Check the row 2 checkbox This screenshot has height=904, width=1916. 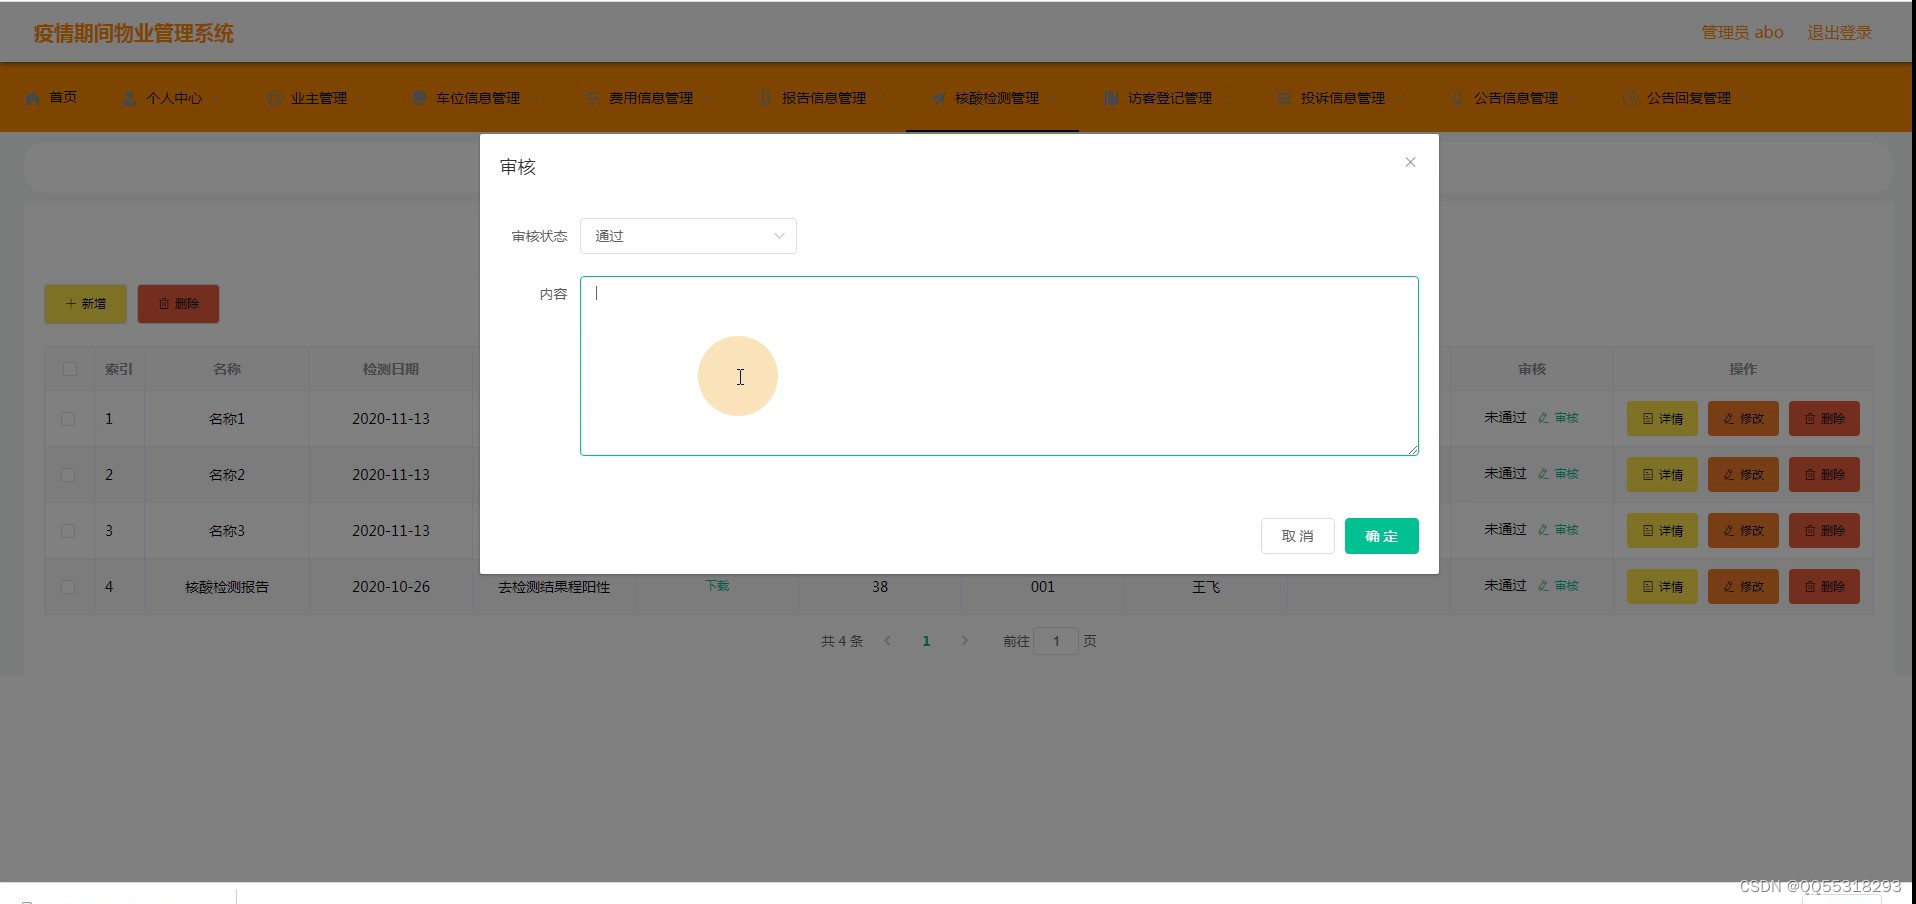(x=68, y=475)
